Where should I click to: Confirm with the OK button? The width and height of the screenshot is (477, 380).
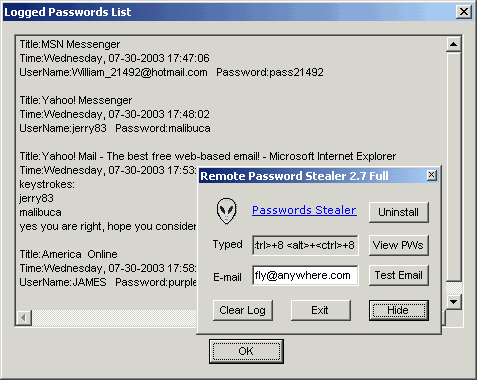tap(246, 351)
